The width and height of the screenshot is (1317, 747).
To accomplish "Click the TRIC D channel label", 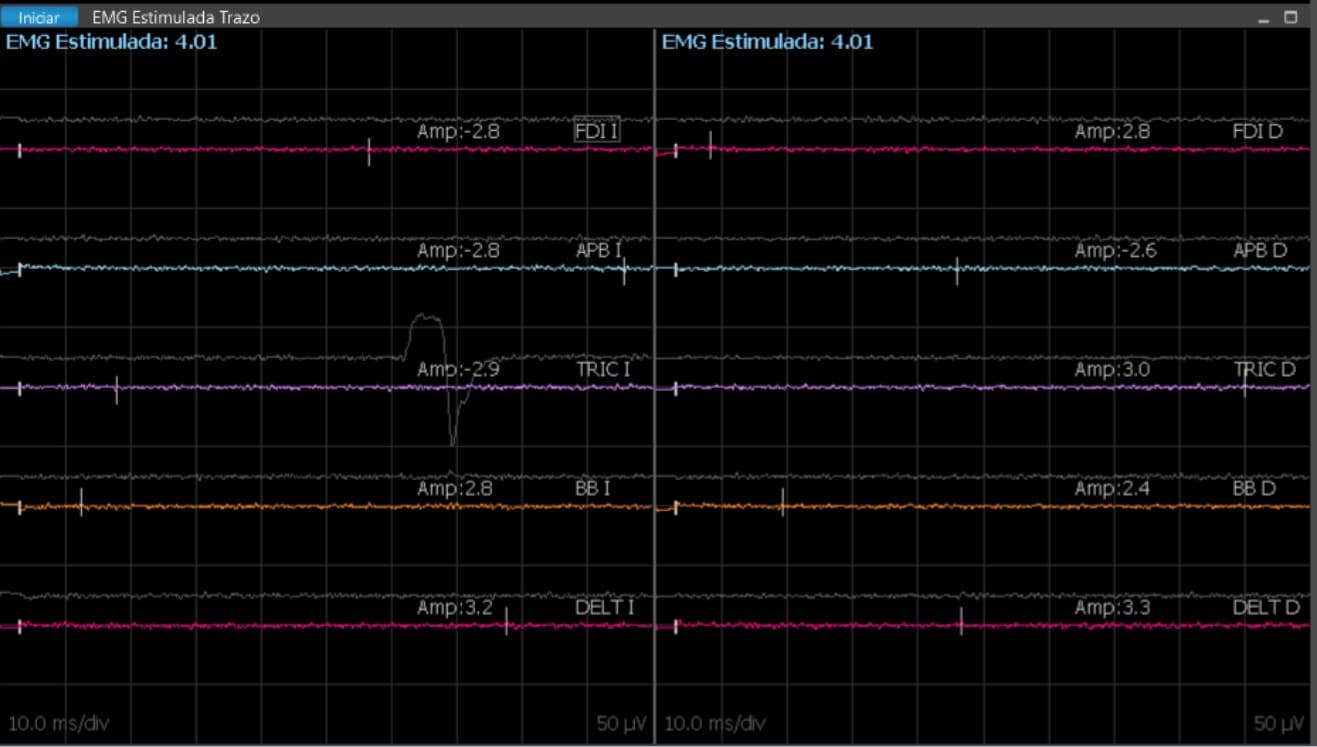I will click(1264, 369).
